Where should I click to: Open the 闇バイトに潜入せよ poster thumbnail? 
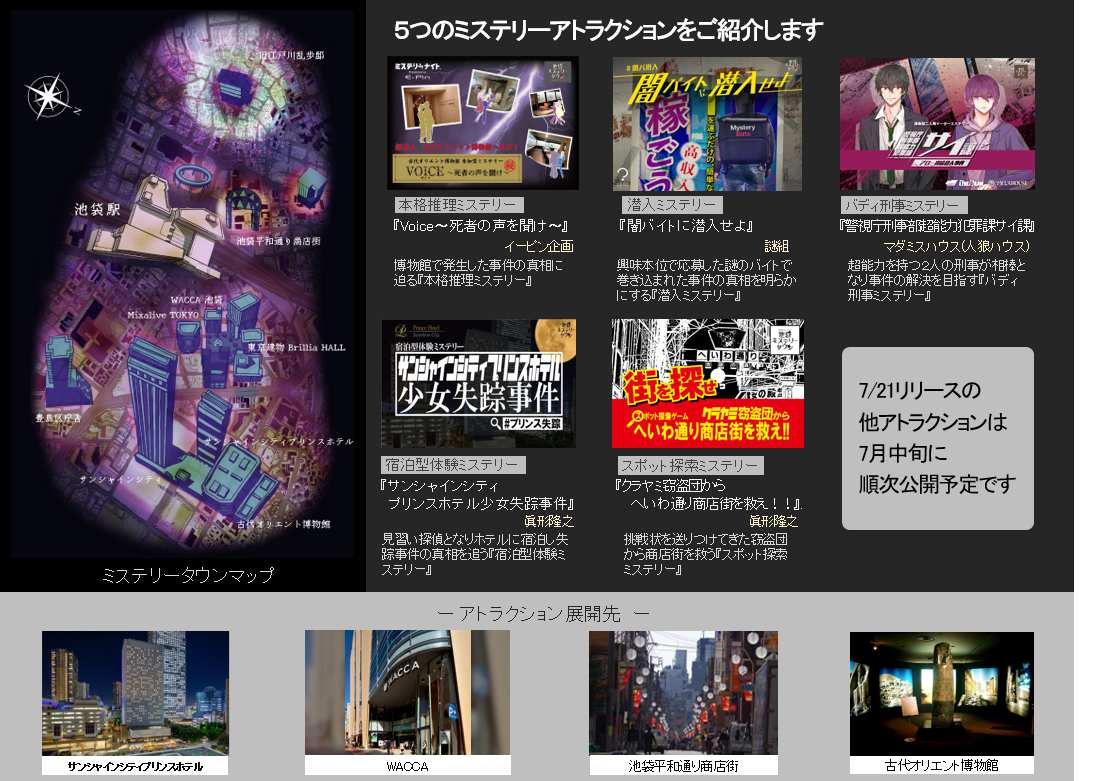click(708, 124)
